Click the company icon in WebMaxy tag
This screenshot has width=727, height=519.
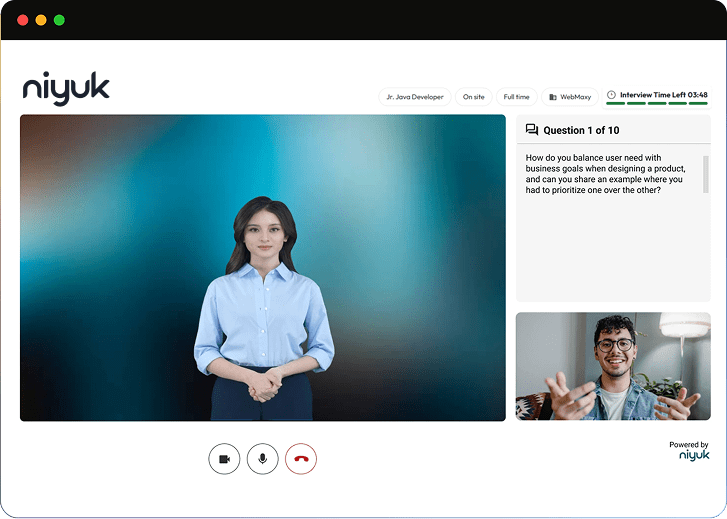pyautogui.click(x=553, y=97)
